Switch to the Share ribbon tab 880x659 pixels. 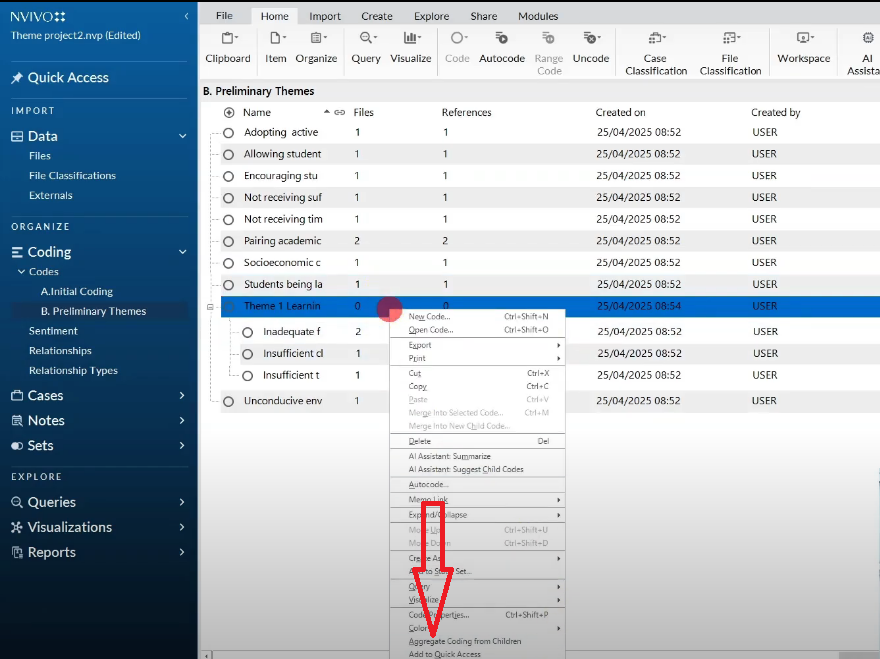(483, 16)
